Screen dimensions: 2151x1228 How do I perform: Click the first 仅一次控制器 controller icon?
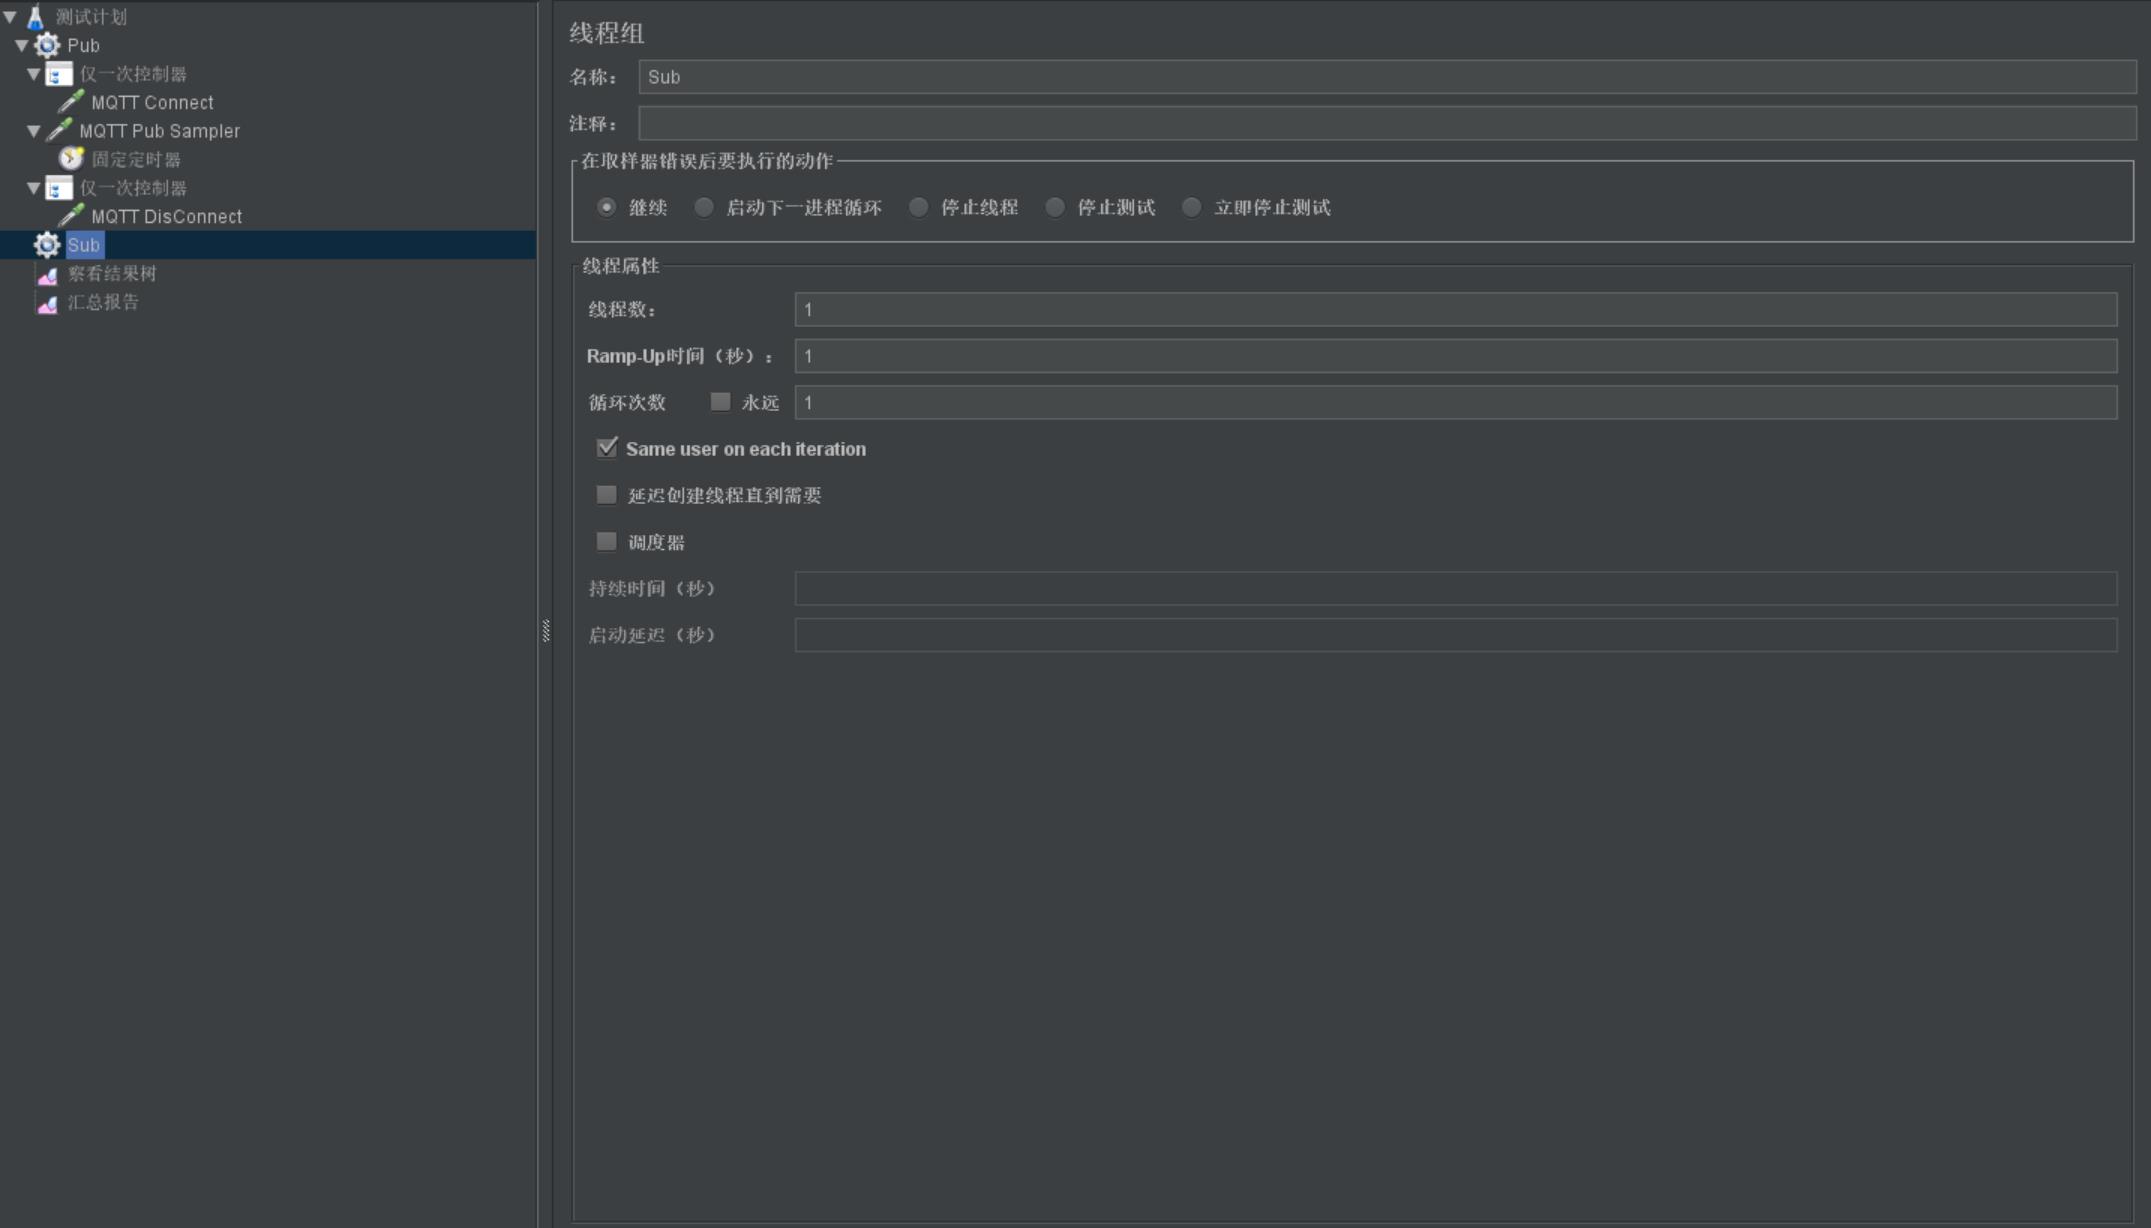59,74
